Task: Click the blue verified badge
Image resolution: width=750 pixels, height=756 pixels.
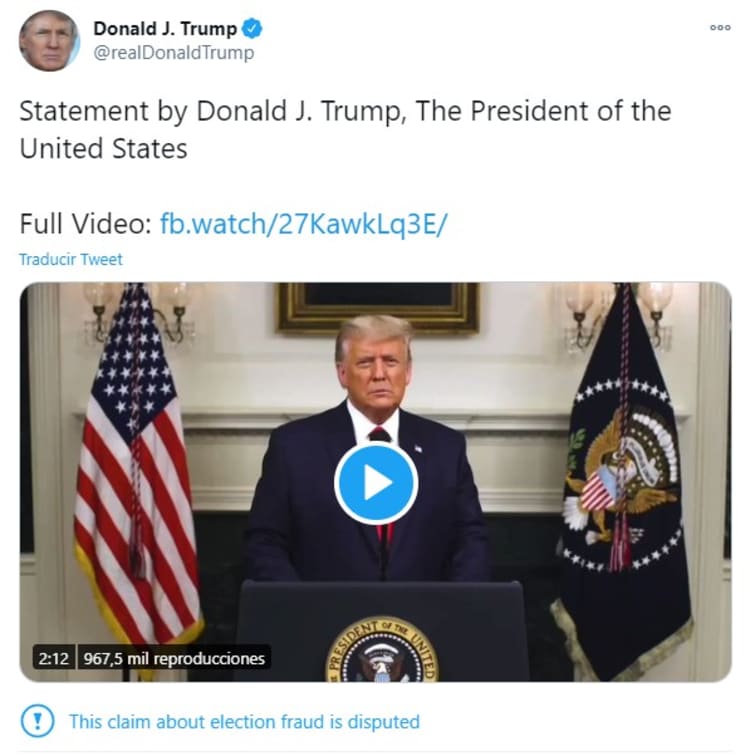Action: 252,28
